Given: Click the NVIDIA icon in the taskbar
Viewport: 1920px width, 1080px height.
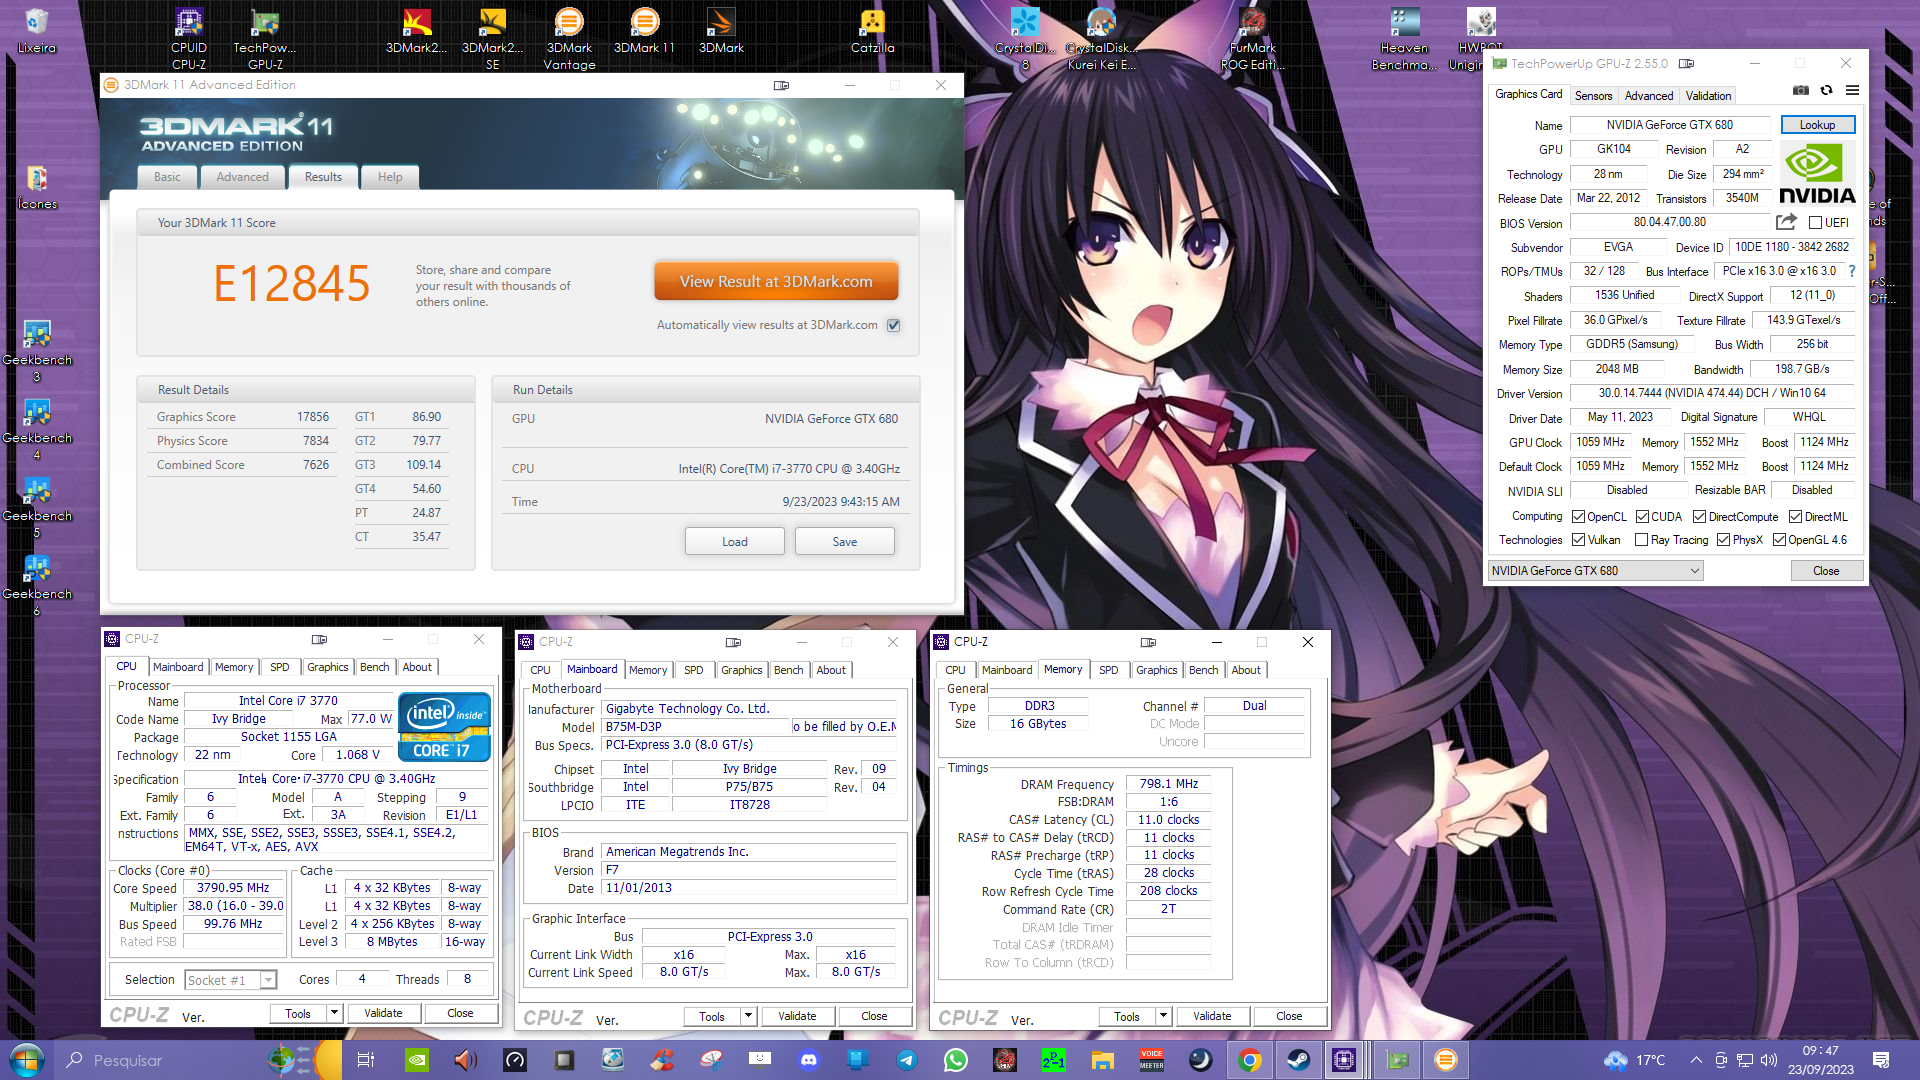Looking at the screenshot, I should (x=417, y=1060).
